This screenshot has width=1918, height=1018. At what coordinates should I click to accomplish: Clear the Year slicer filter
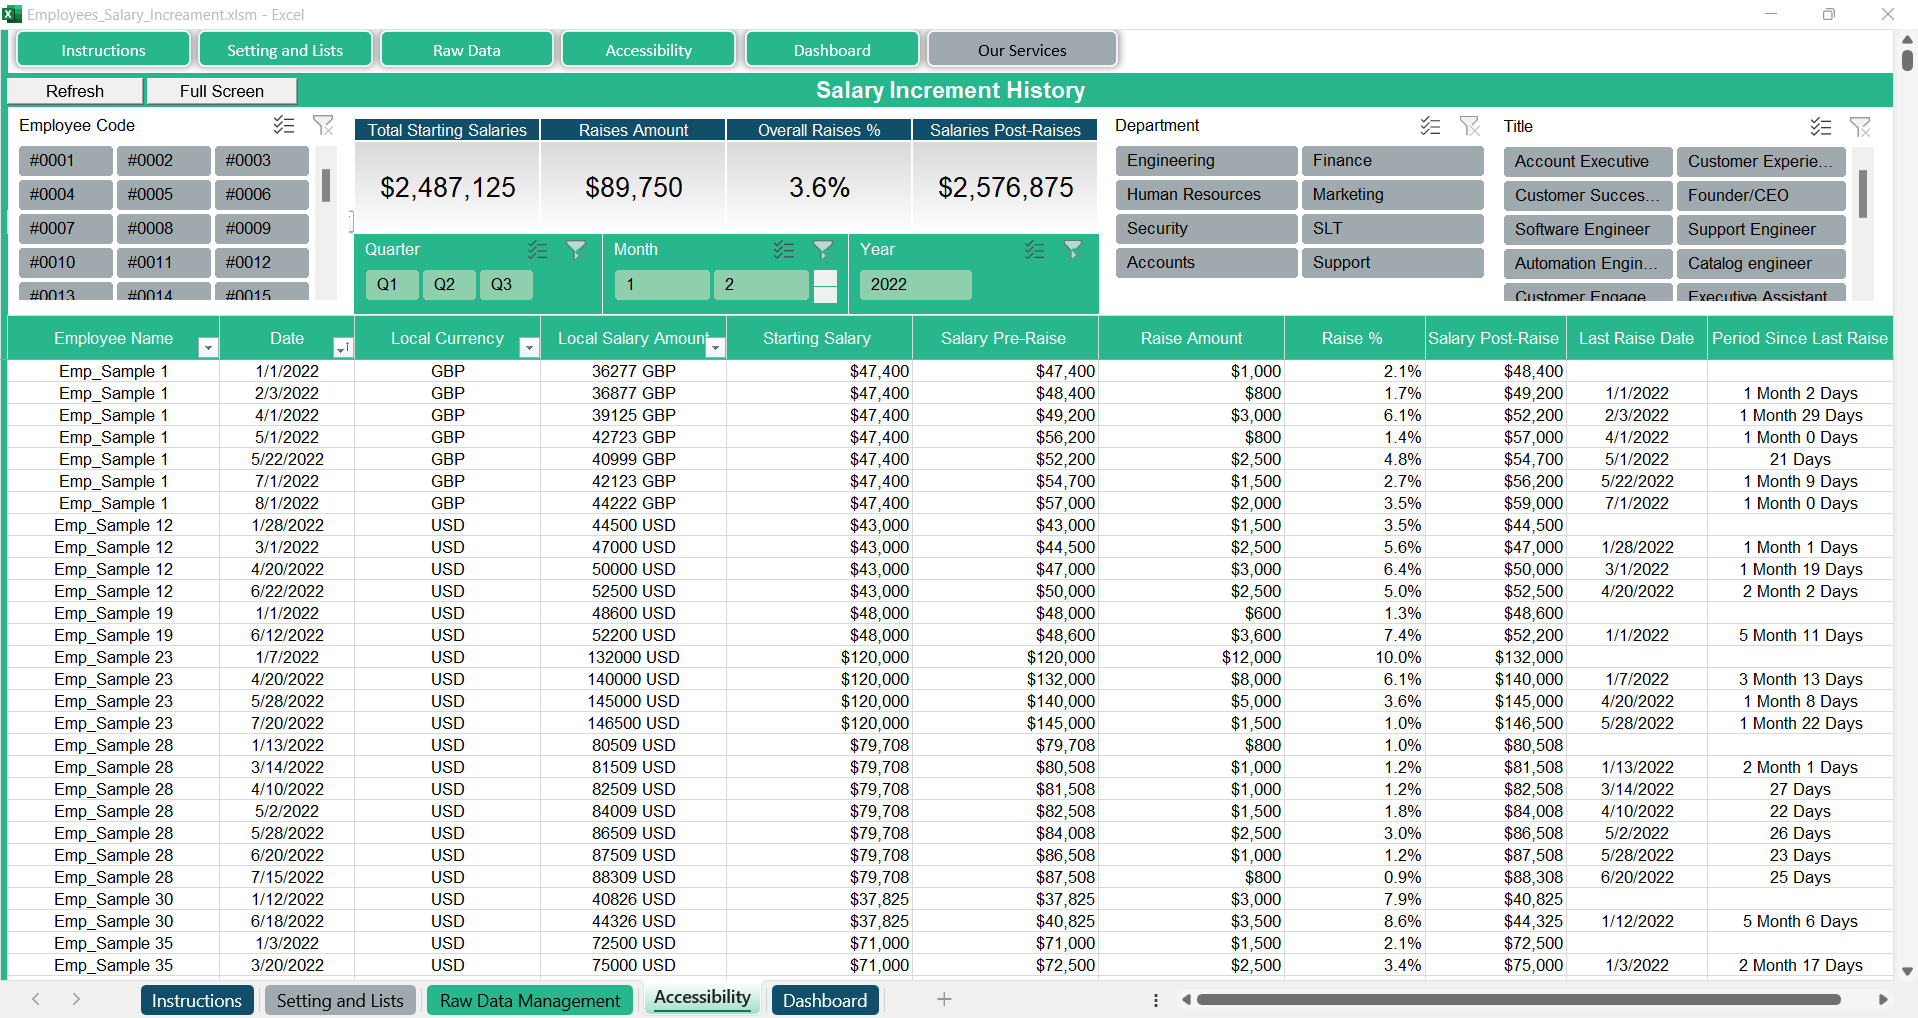click(x=1072, y=250)
